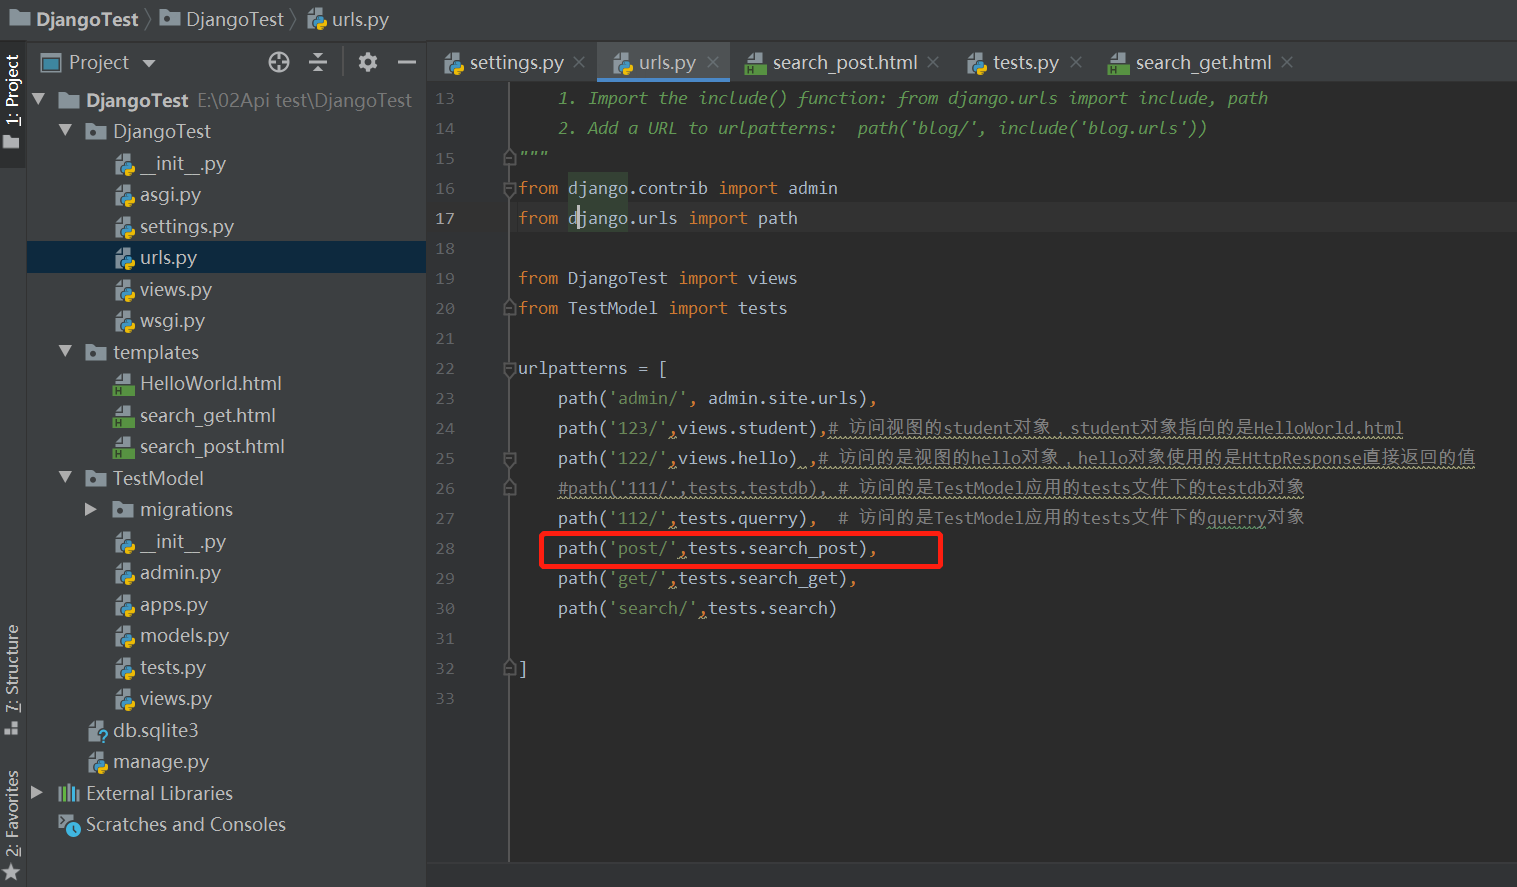Expand the migrations folder
1517x887 pixels.
coord(91,509)
